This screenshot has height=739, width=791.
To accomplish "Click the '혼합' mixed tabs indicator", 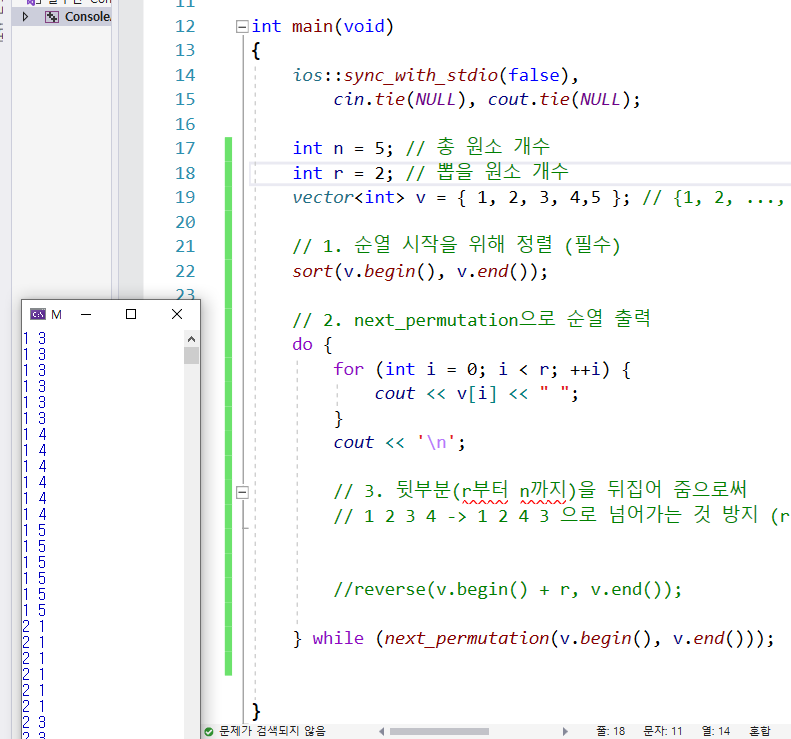I will [x=760, y=731].
